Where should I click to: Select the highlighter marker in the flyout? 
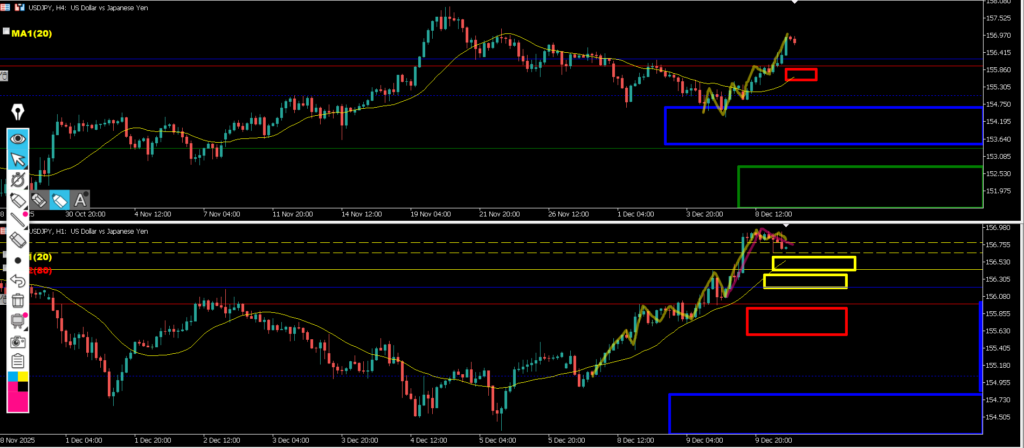(60, 200)
